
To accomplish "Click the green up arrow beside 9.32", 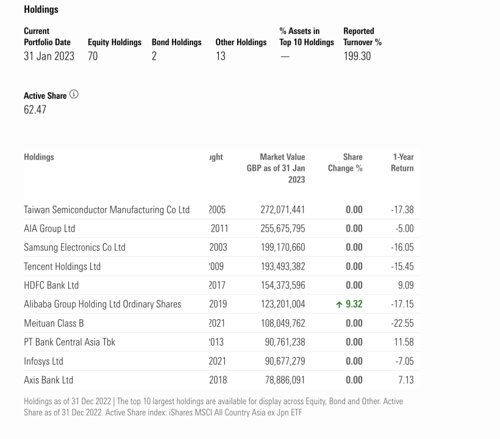I will [339, 304].
